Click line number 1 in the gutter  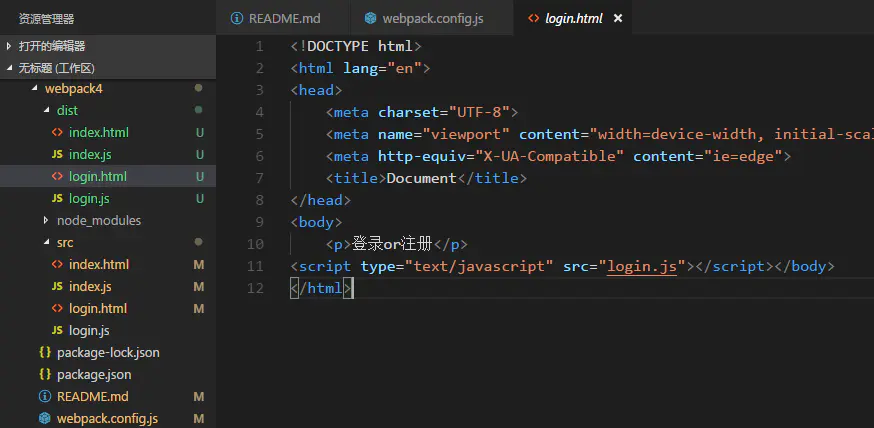259,46
